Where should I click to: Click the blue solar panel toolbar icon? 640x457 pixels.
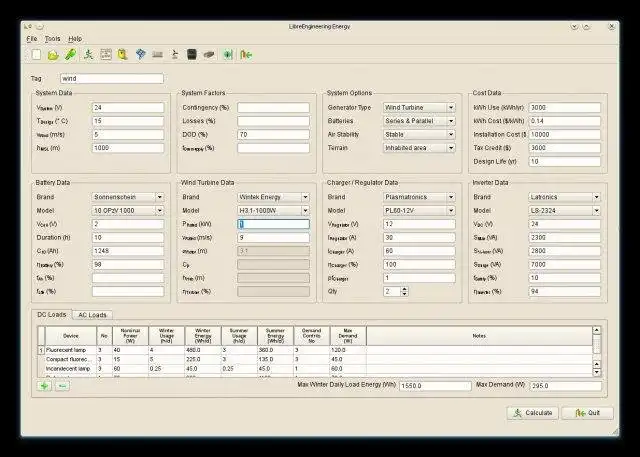140,54
